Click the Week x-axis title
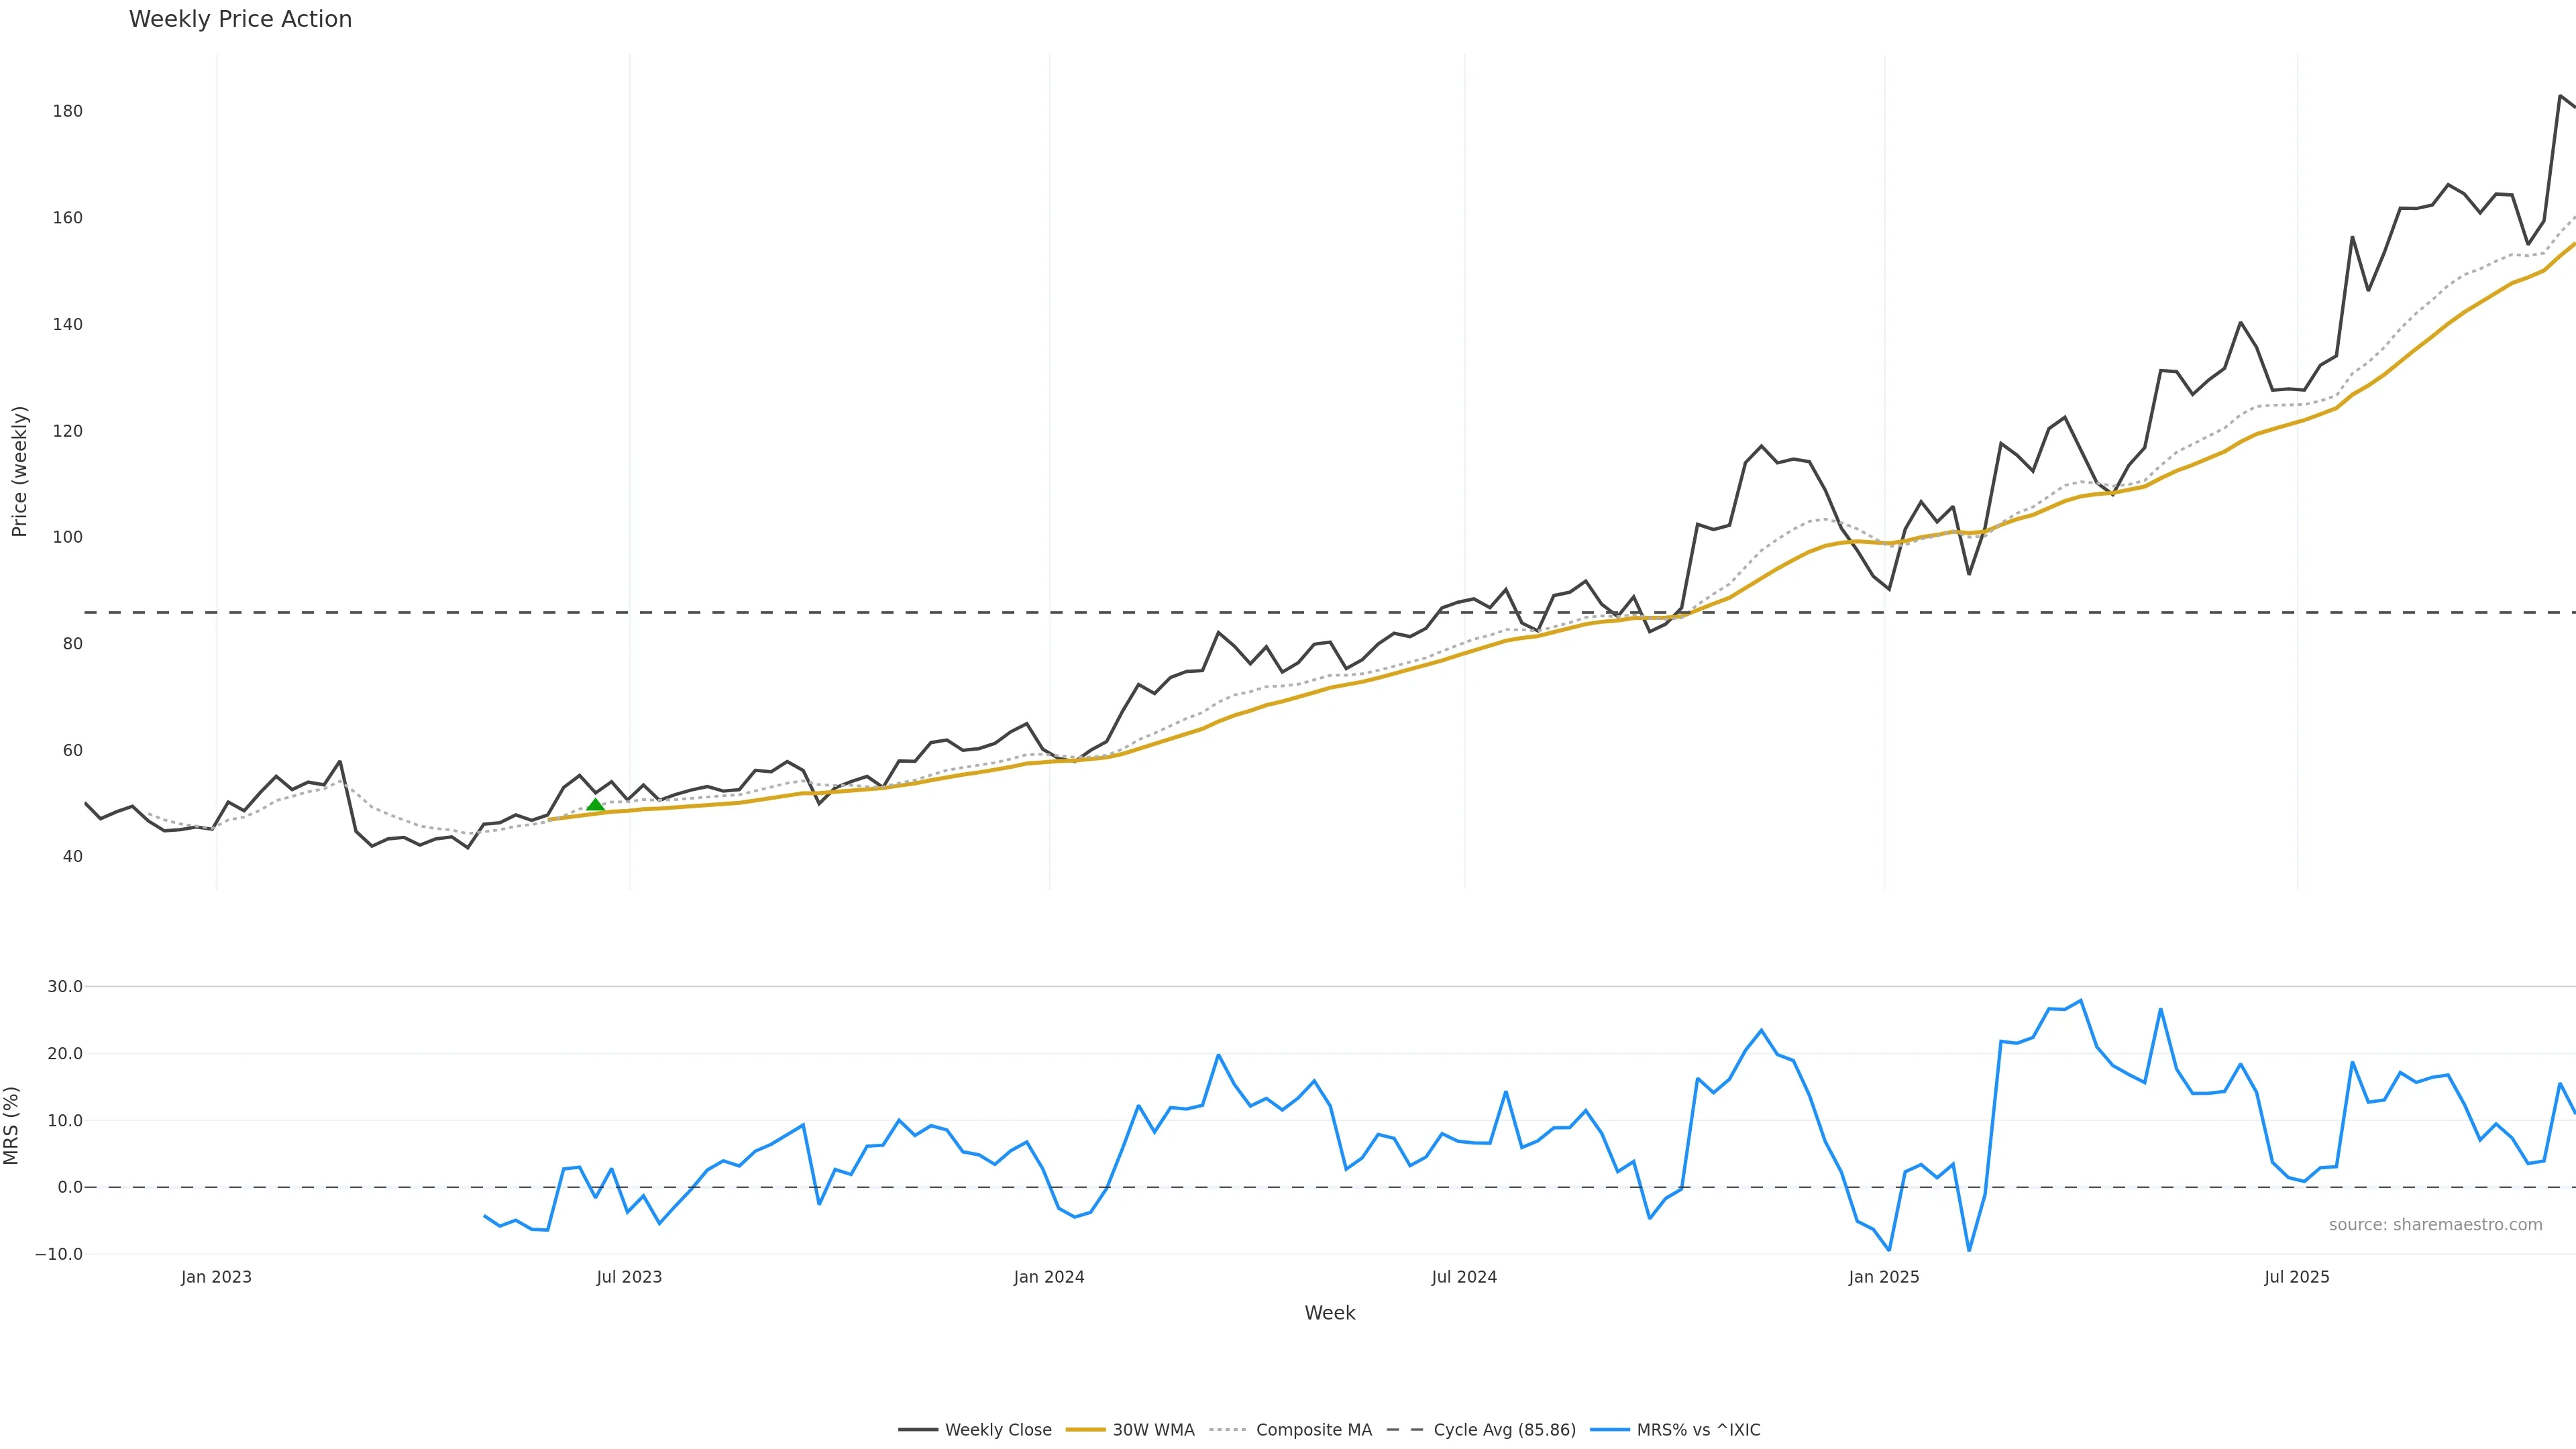This screenshot has height=1449, width=2576. (x=1329, y=1313)
